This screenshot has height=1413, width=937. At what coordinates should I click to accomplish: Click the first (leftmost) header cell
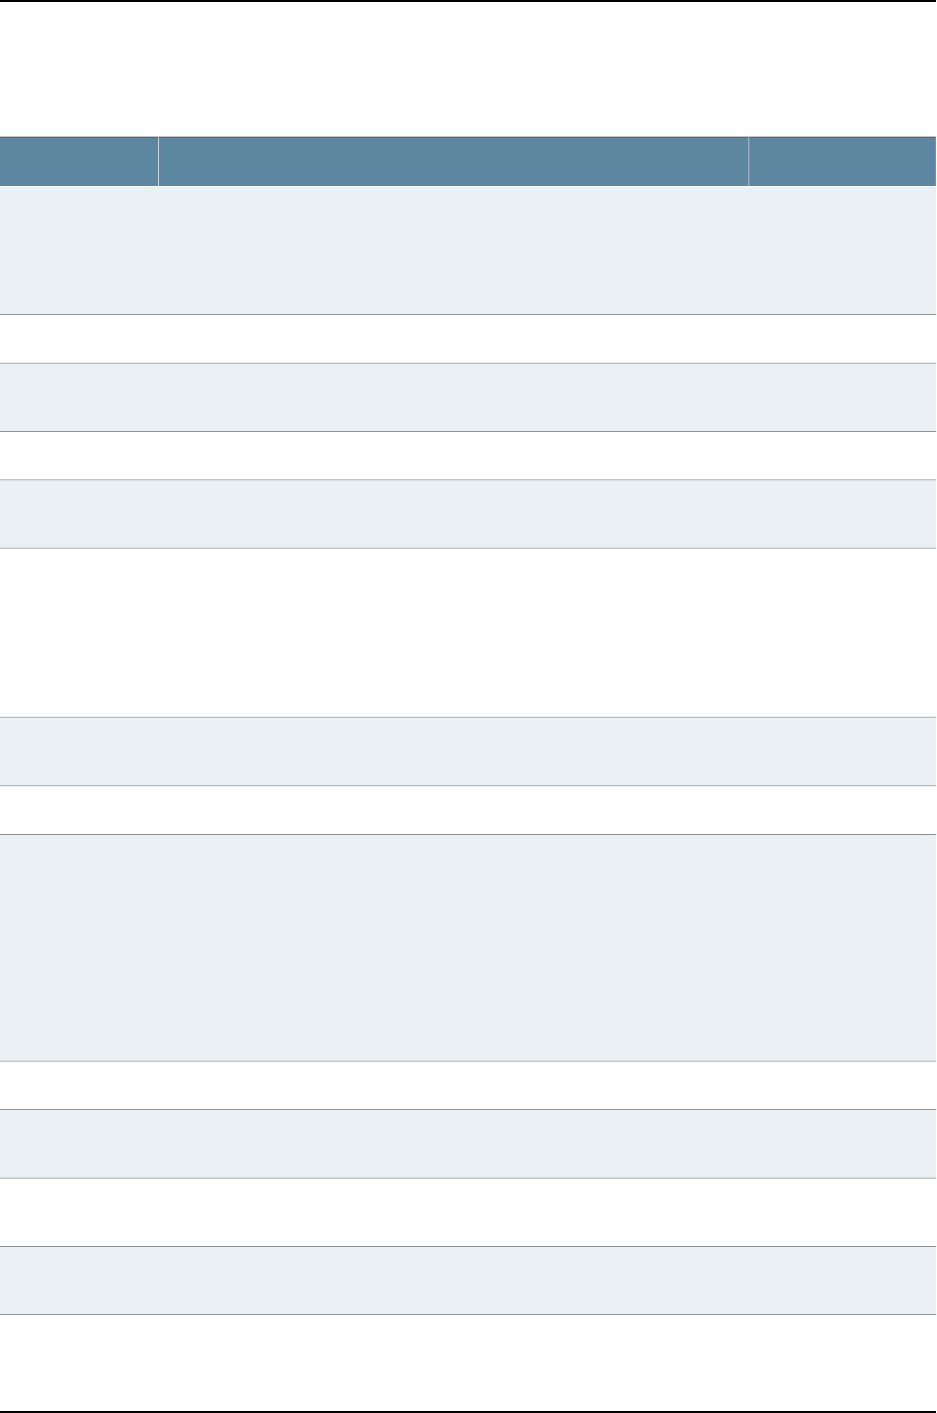point(79,161)
